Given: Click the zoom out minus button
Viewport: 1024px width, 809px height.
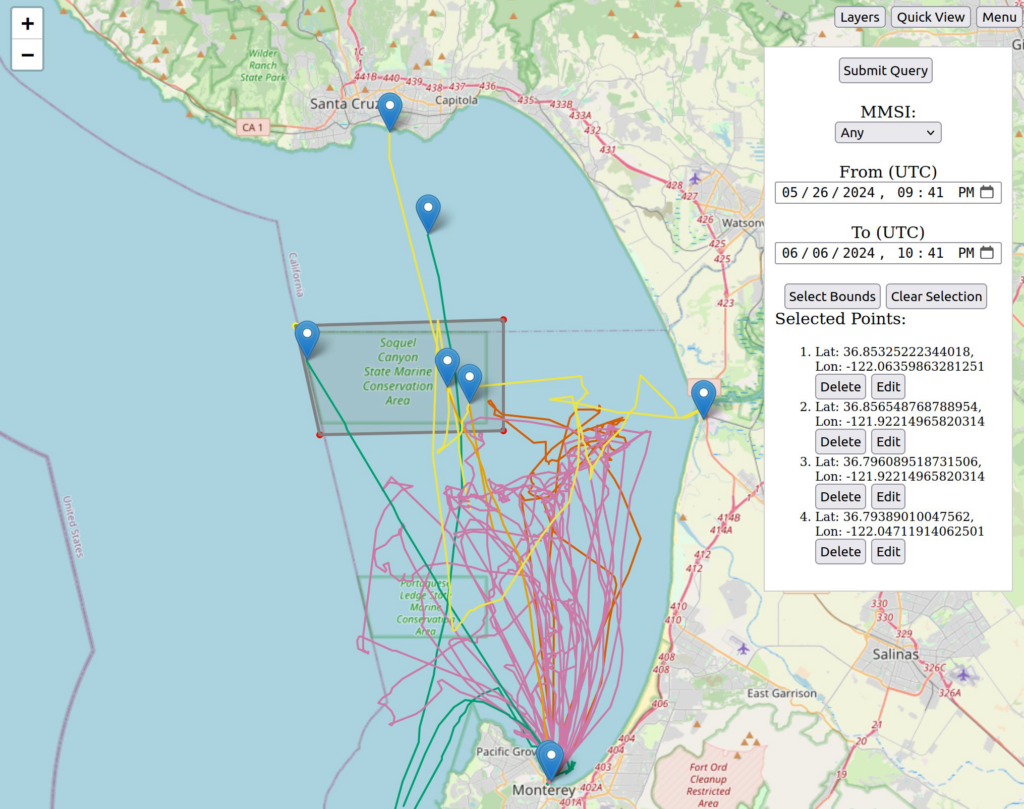Looking at the screenshot, I should pyautogui.click(x=27, y=55).
